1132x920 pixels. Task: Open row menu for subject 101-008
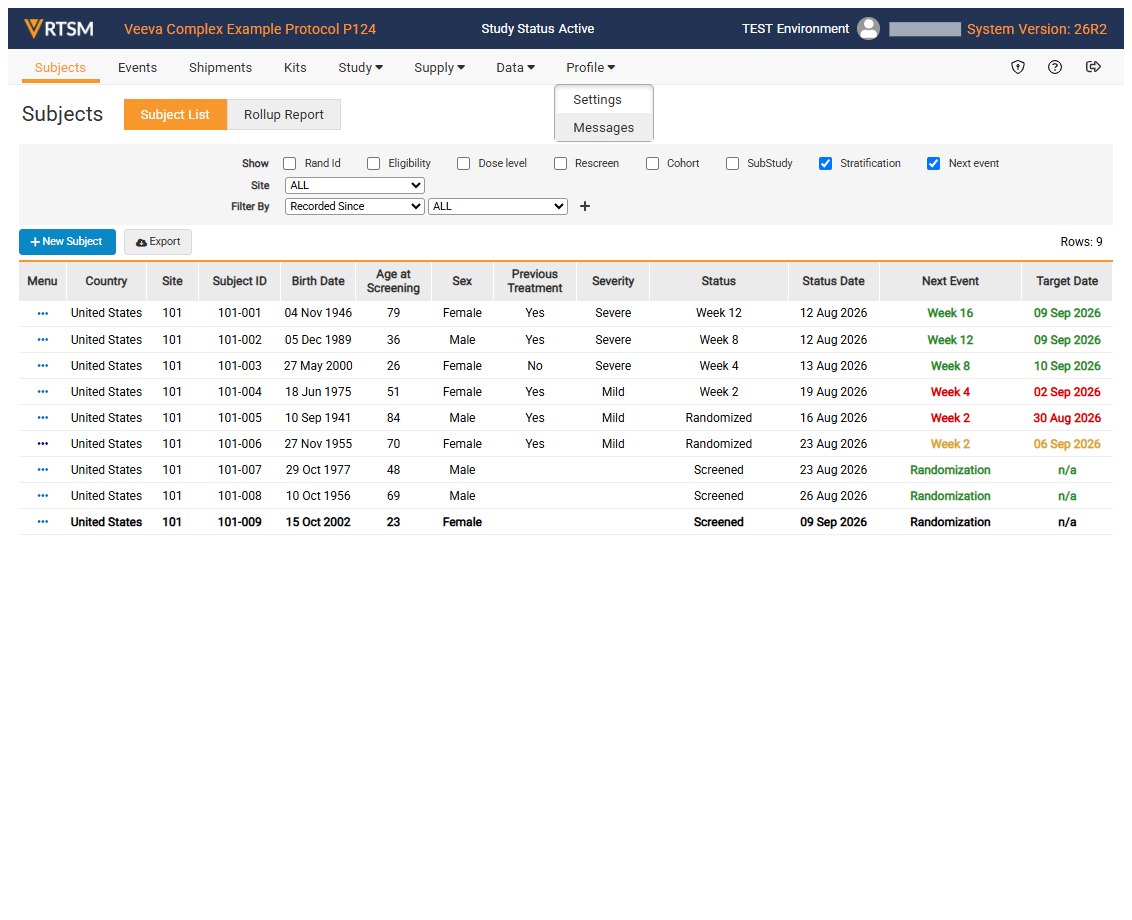(43, 495)
